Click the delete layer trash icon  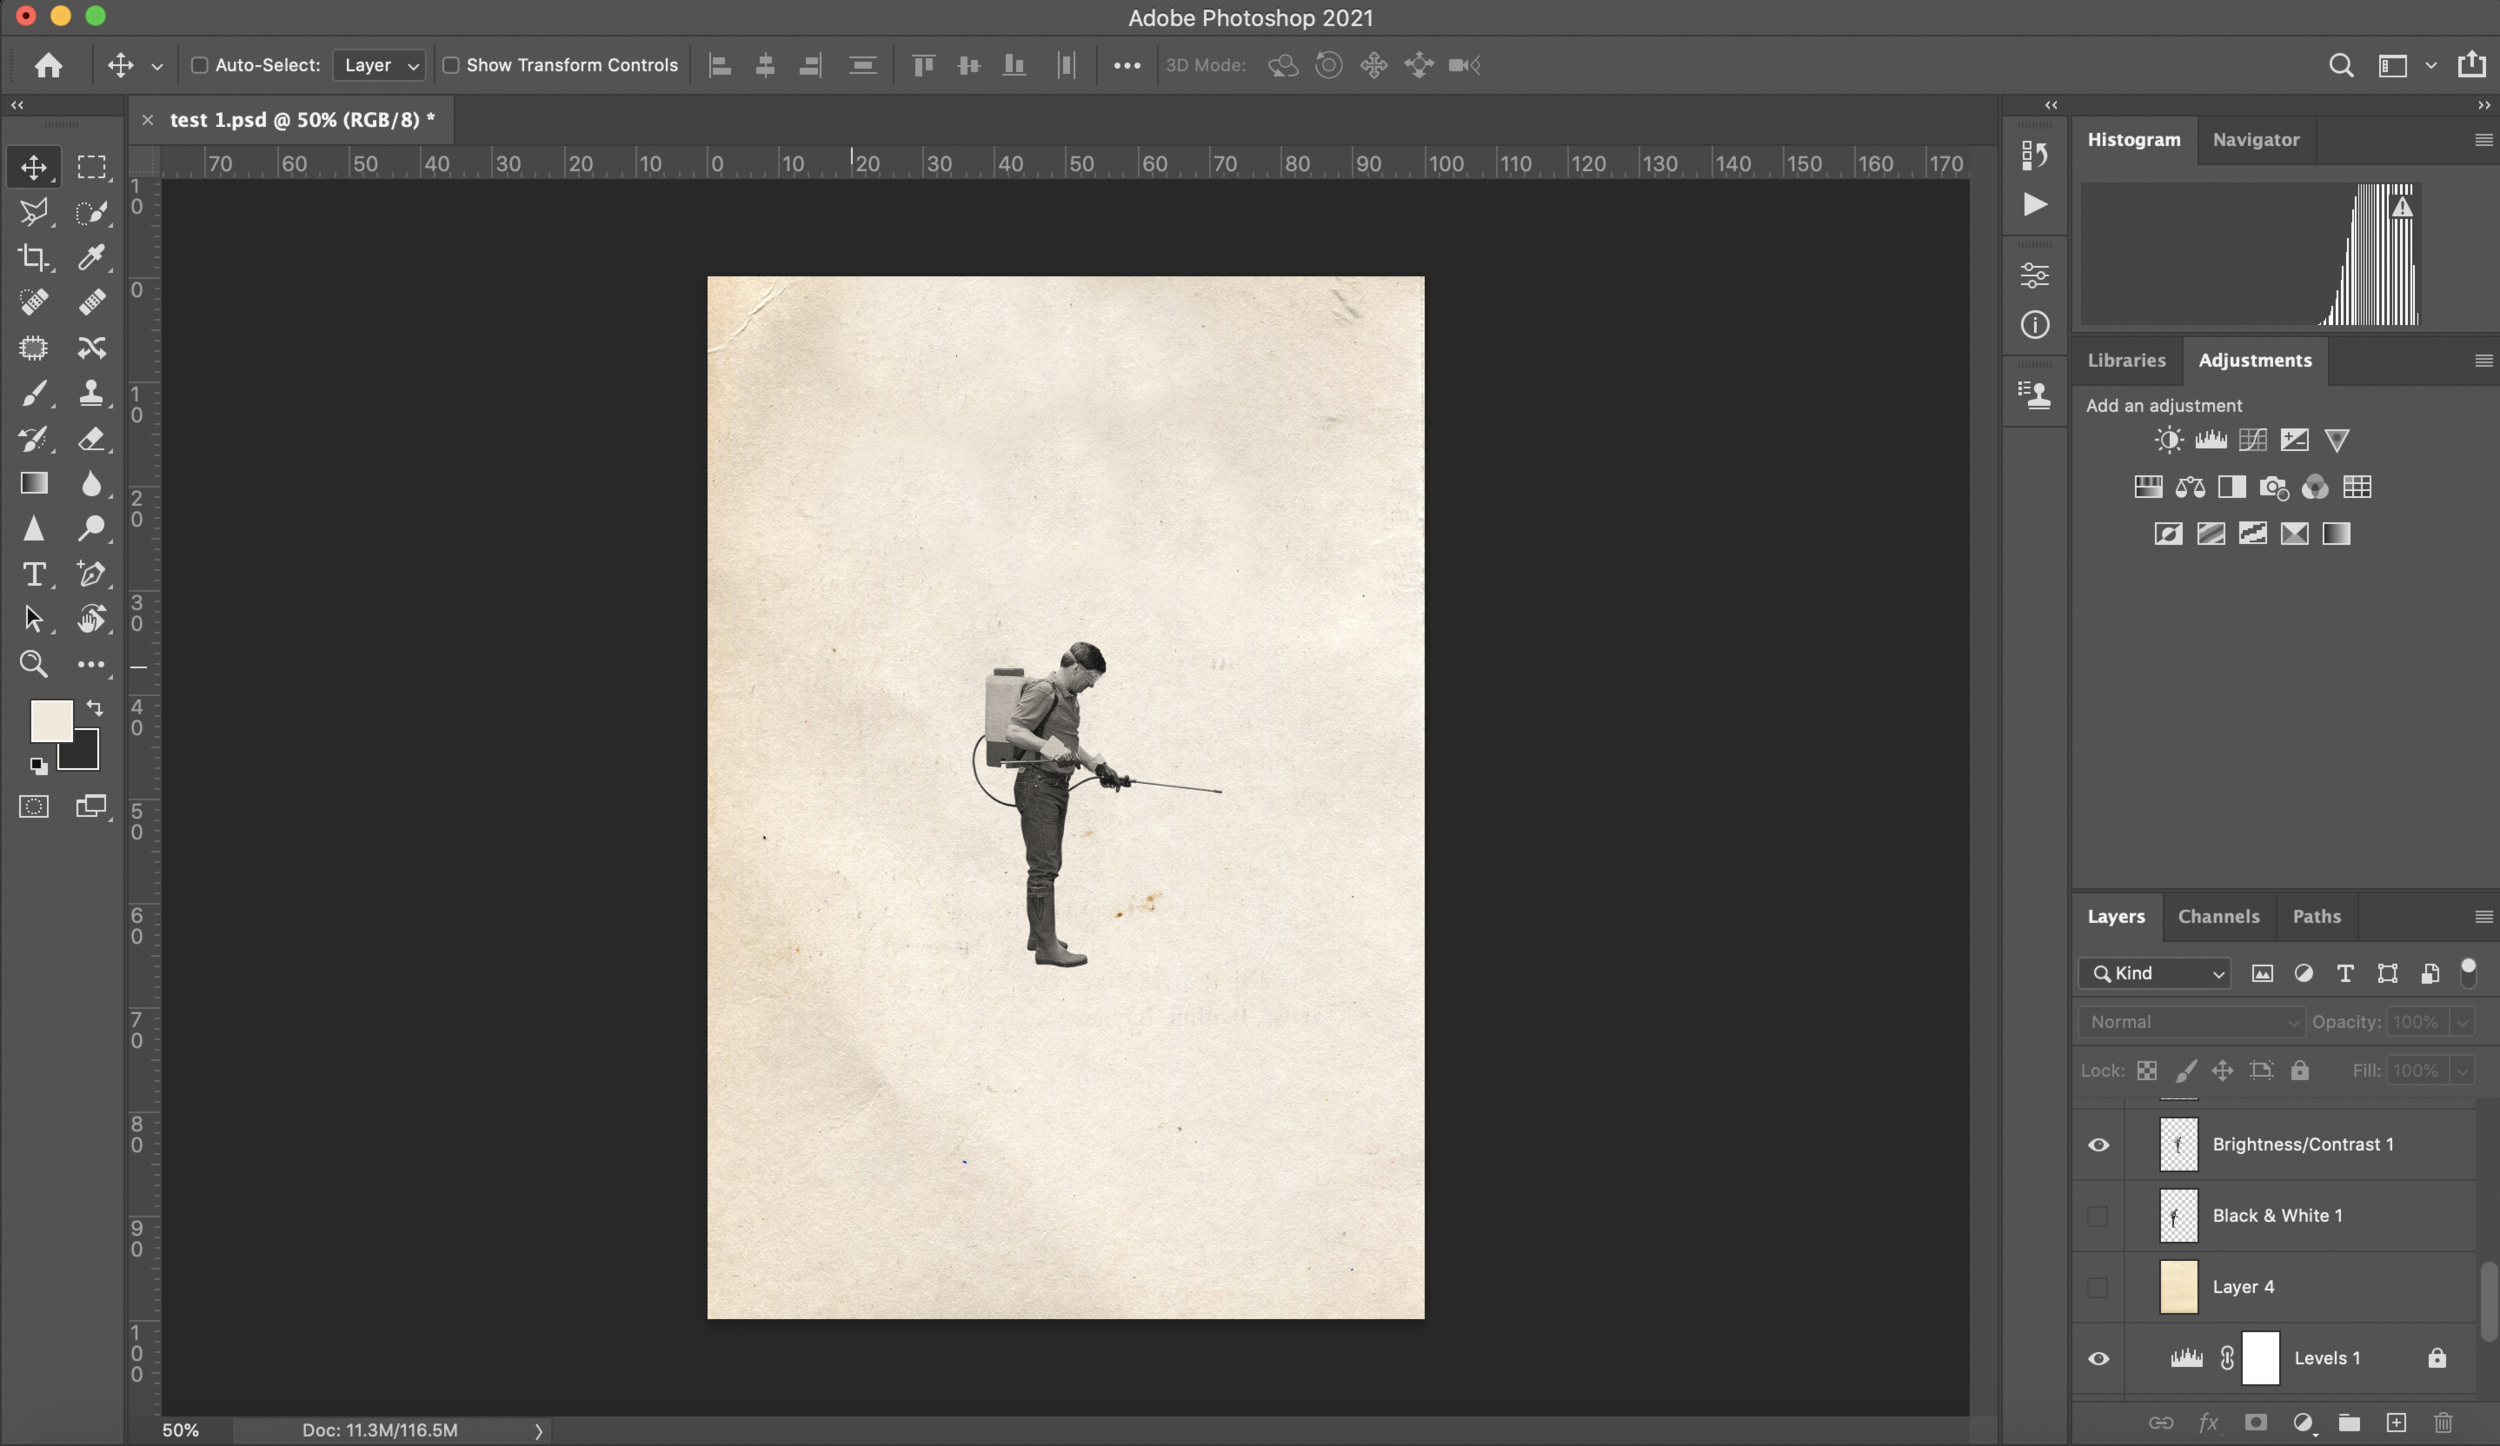pyautogui.click(x=2443, y=1422)
